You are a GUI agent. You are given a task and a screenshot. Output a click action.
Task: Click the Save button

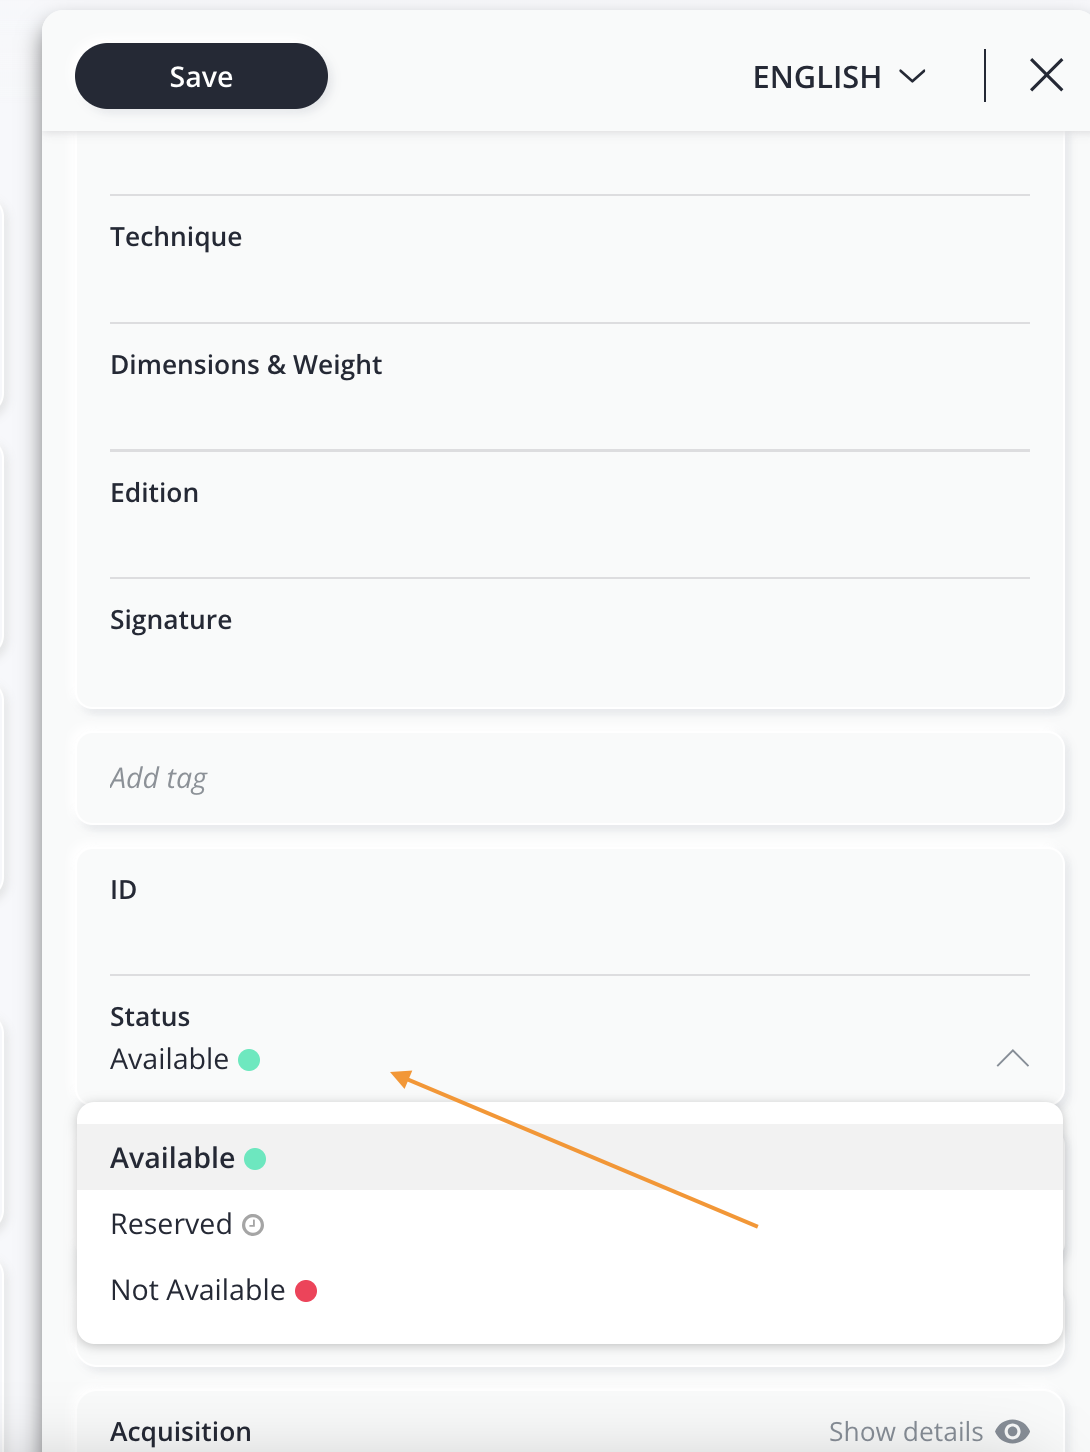(201, 76)
